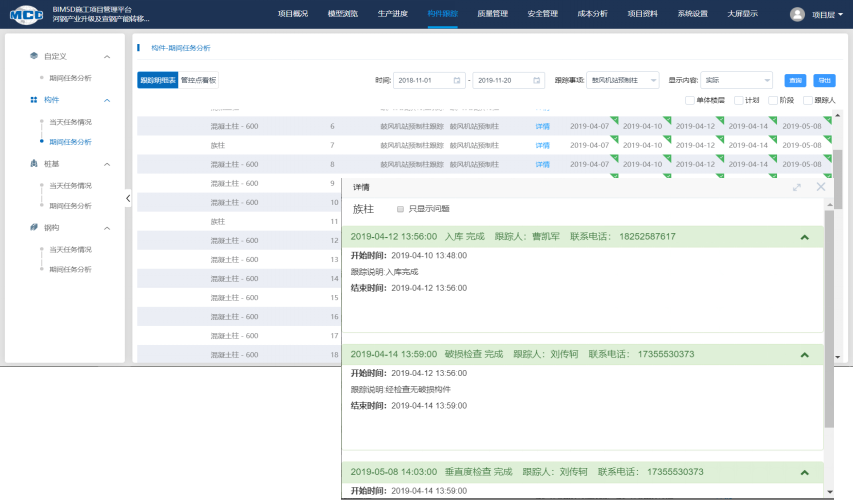
Task: Open calendar icon of start date 2018-11-01
Action: 457,80
